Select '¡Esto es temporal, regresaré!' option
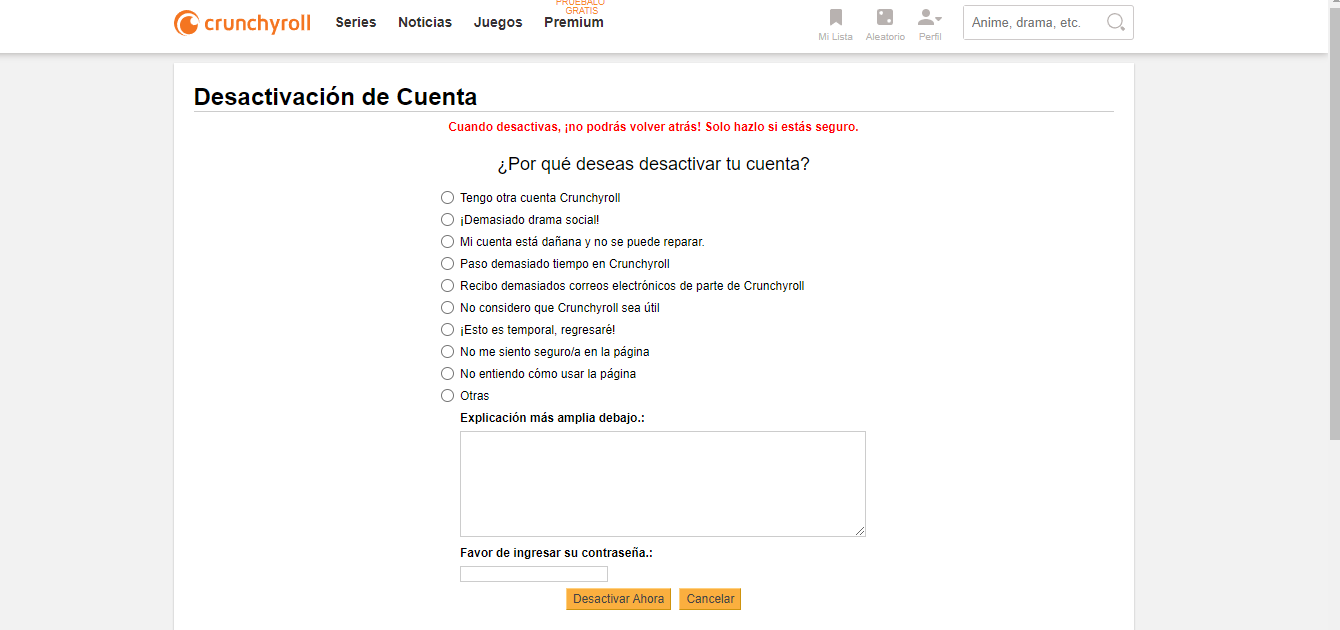 pos(448,330)
